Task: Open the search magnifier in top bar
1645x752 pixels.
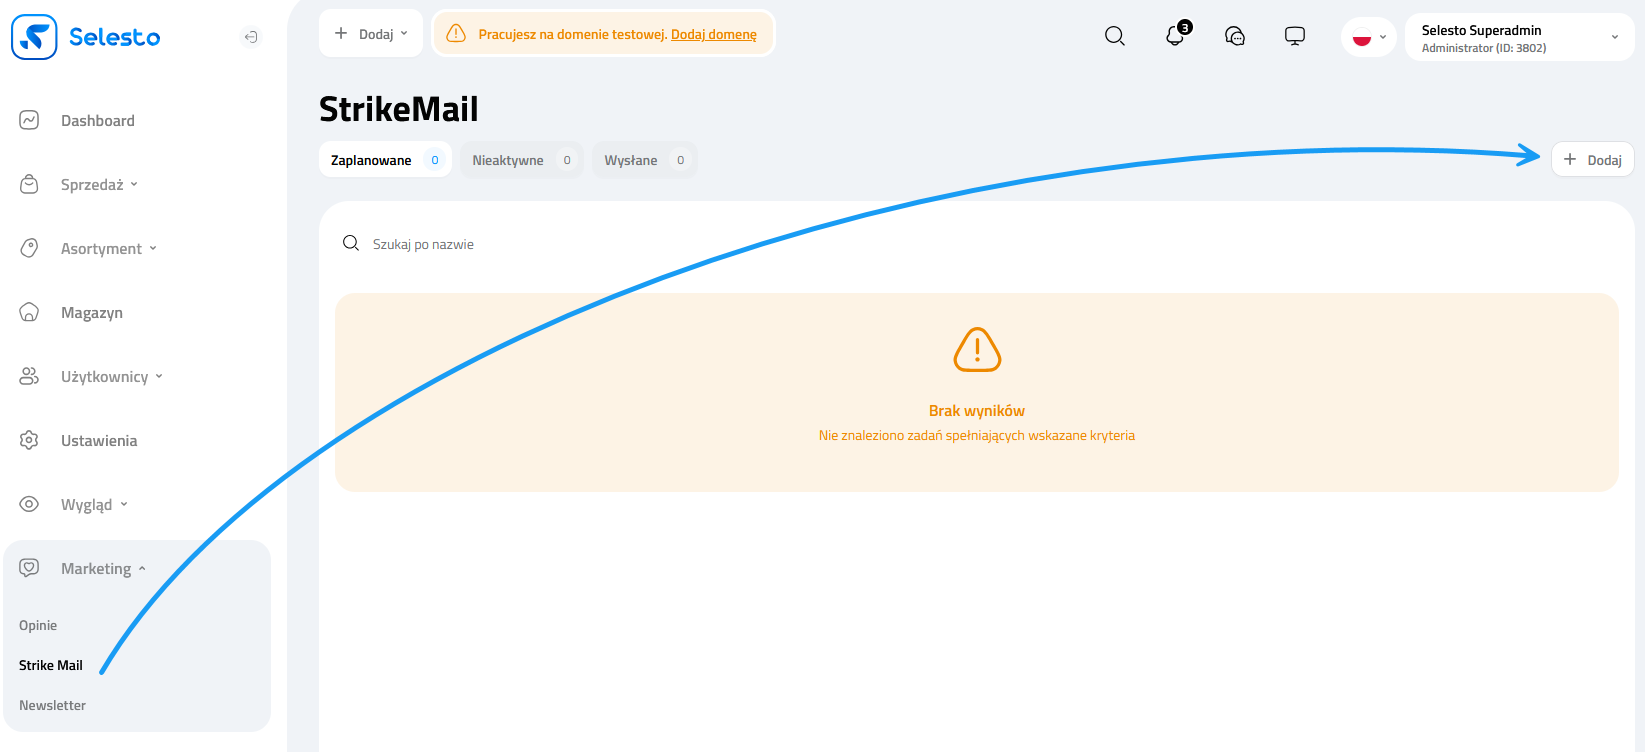Action: (x=1114, y=36)
